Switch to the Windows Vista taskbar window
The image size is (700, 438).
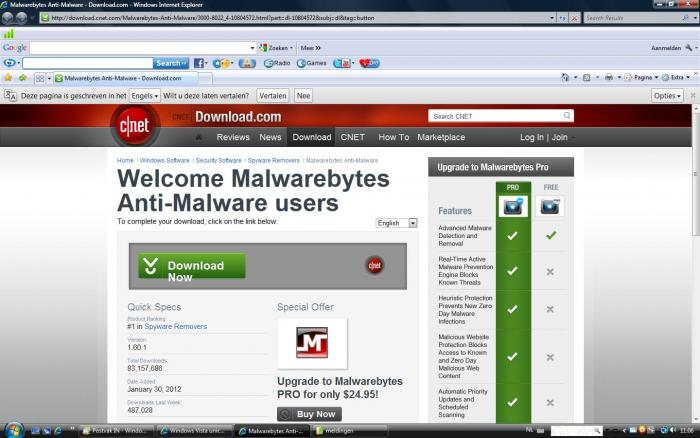click(193, 431)
